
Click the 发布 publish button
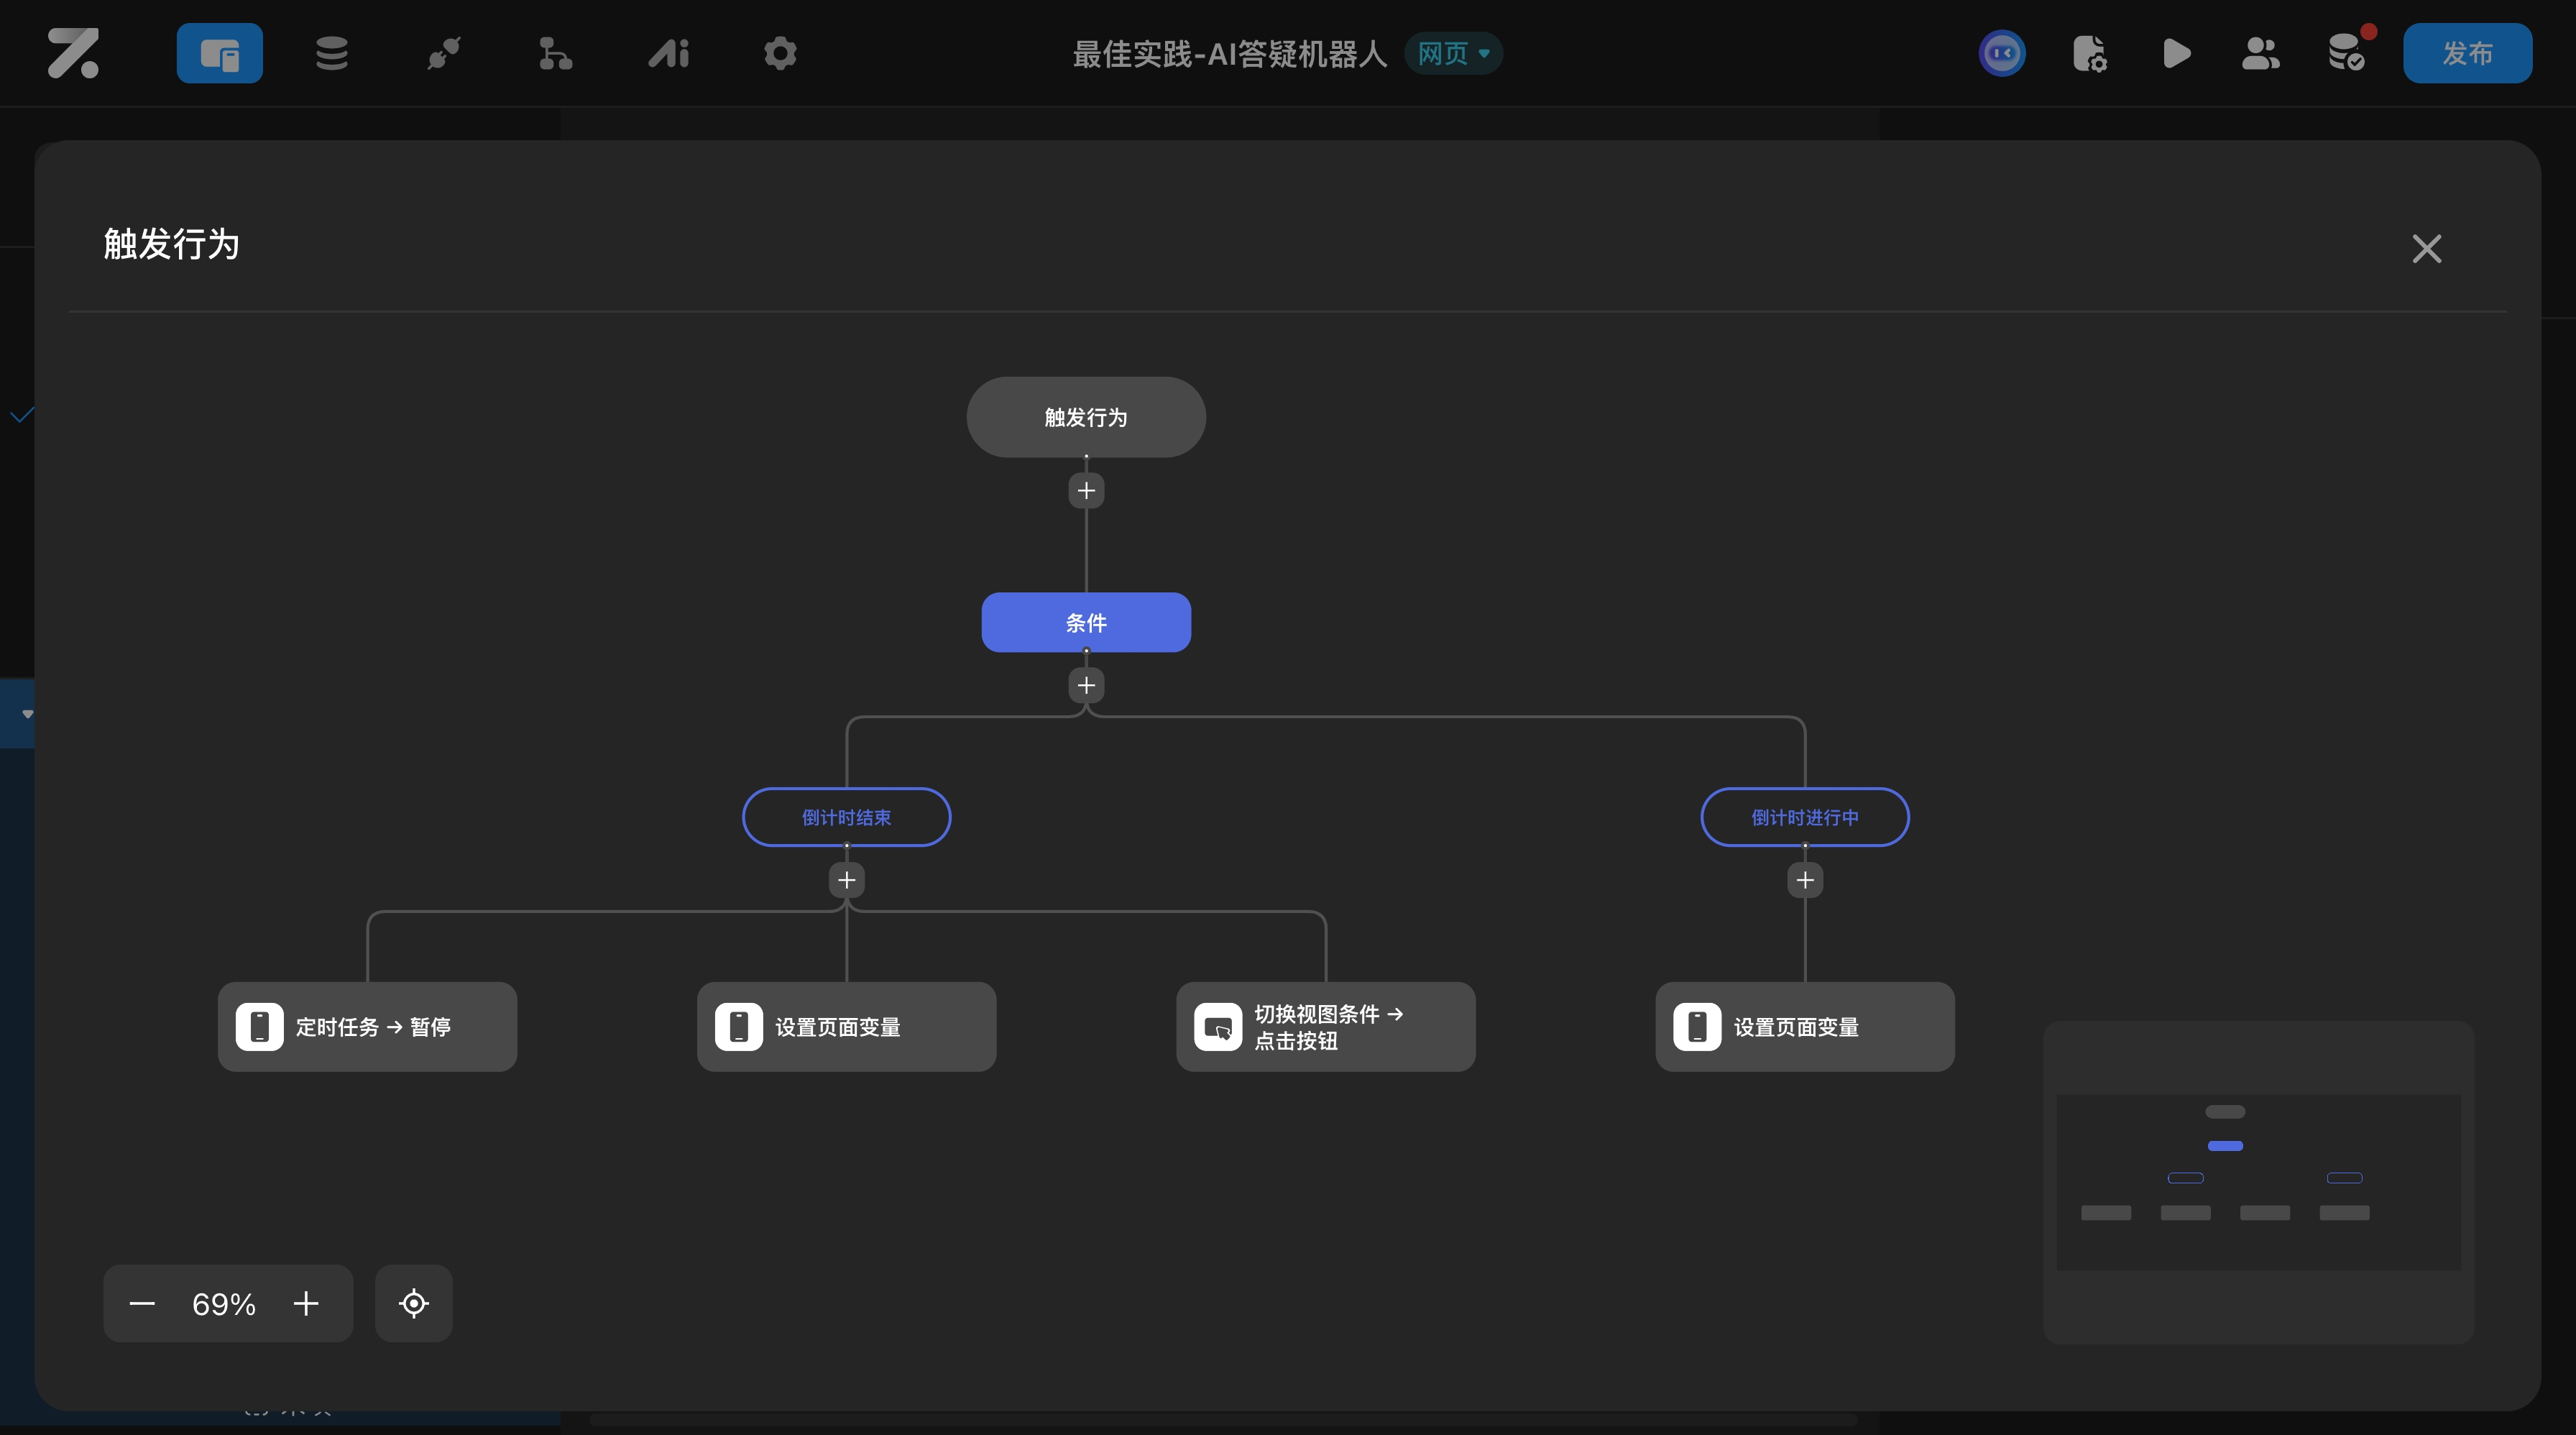coord(2467,53)
